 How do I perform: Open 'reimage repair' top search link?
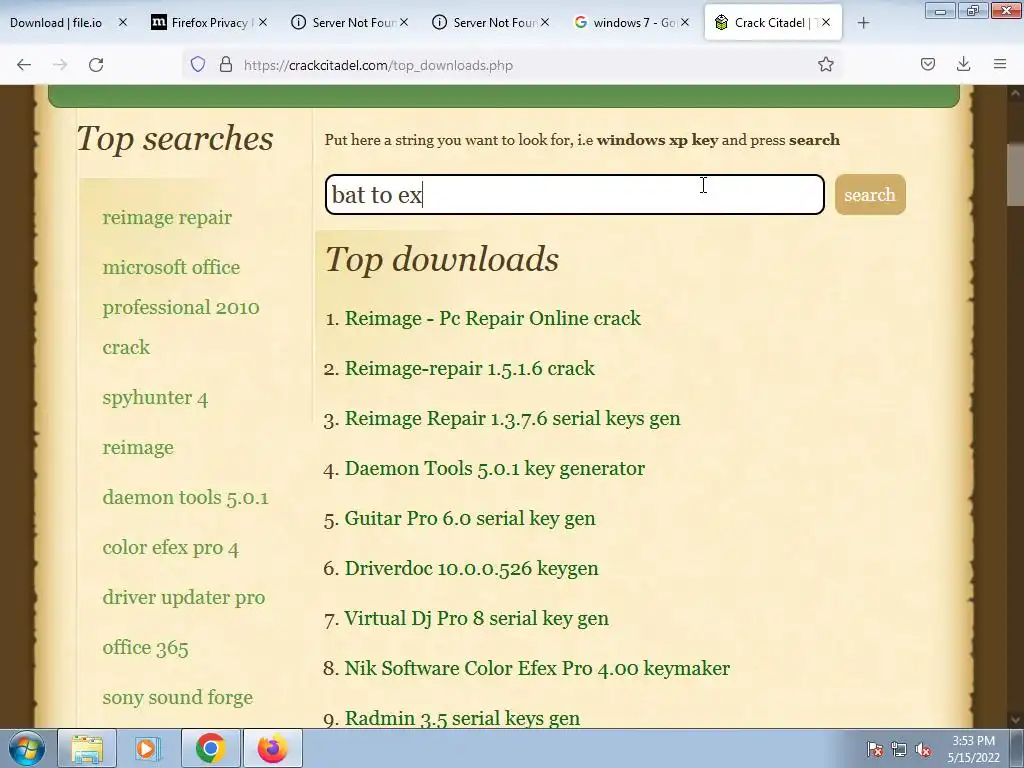[x=167, y=217]
